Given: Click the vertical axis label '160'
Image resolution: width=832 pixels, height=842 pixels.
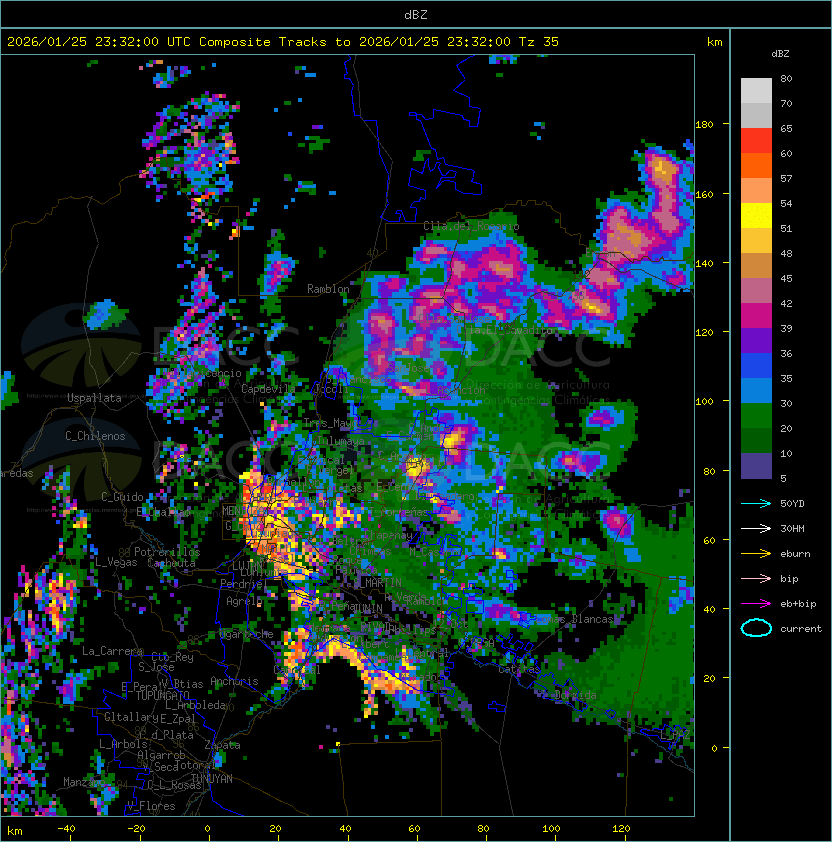Looking at the screenshot, I should [x=704, y=194].
